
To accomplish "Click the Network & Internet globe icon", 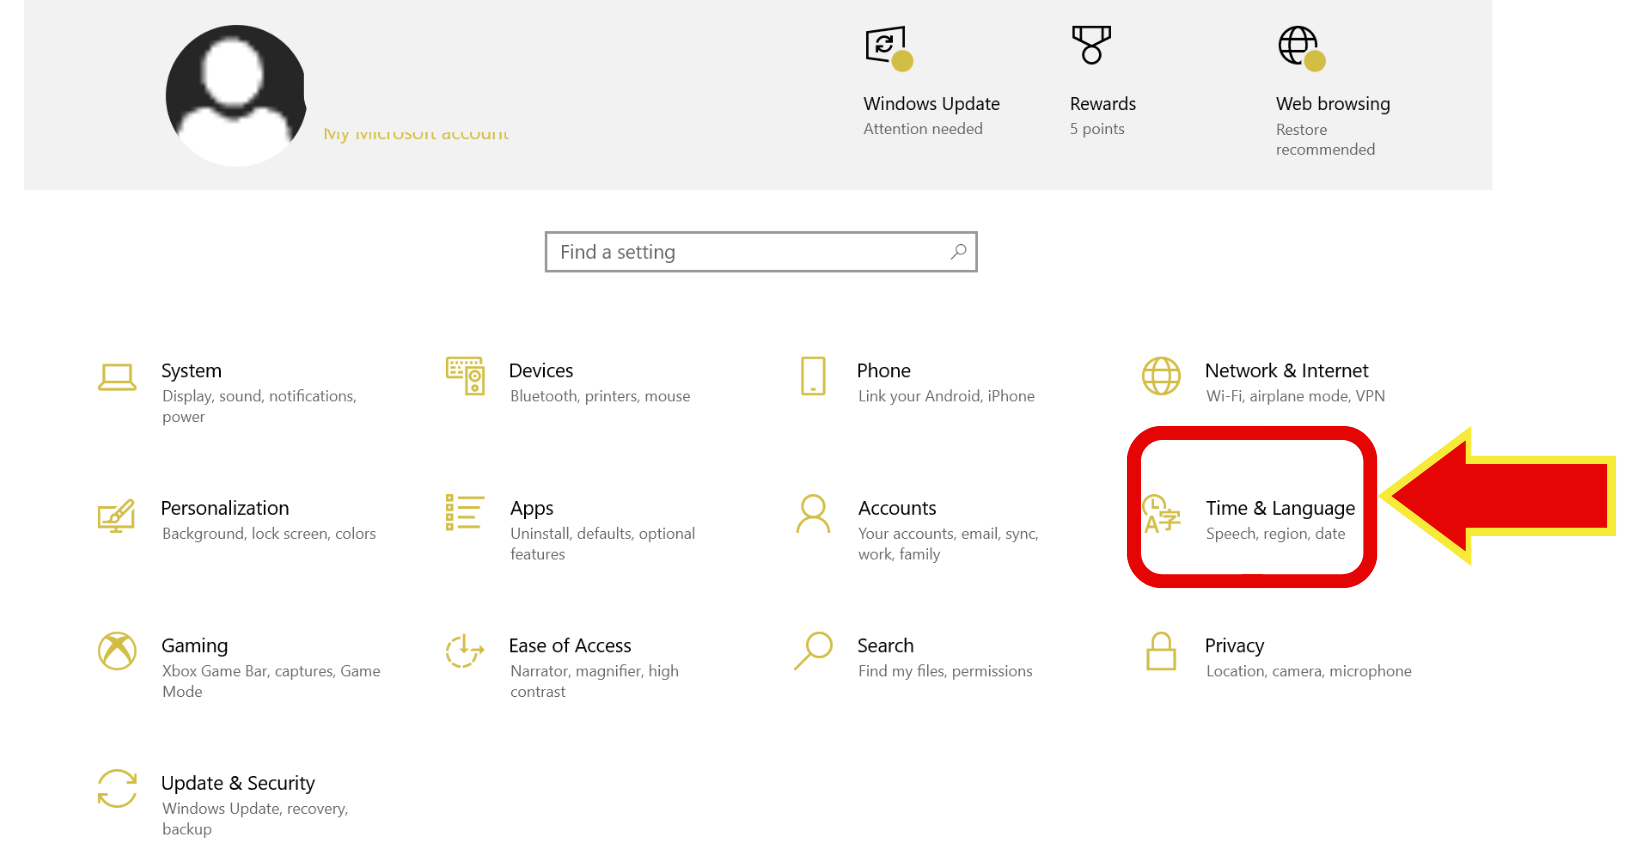I will tap(1161, 376).
